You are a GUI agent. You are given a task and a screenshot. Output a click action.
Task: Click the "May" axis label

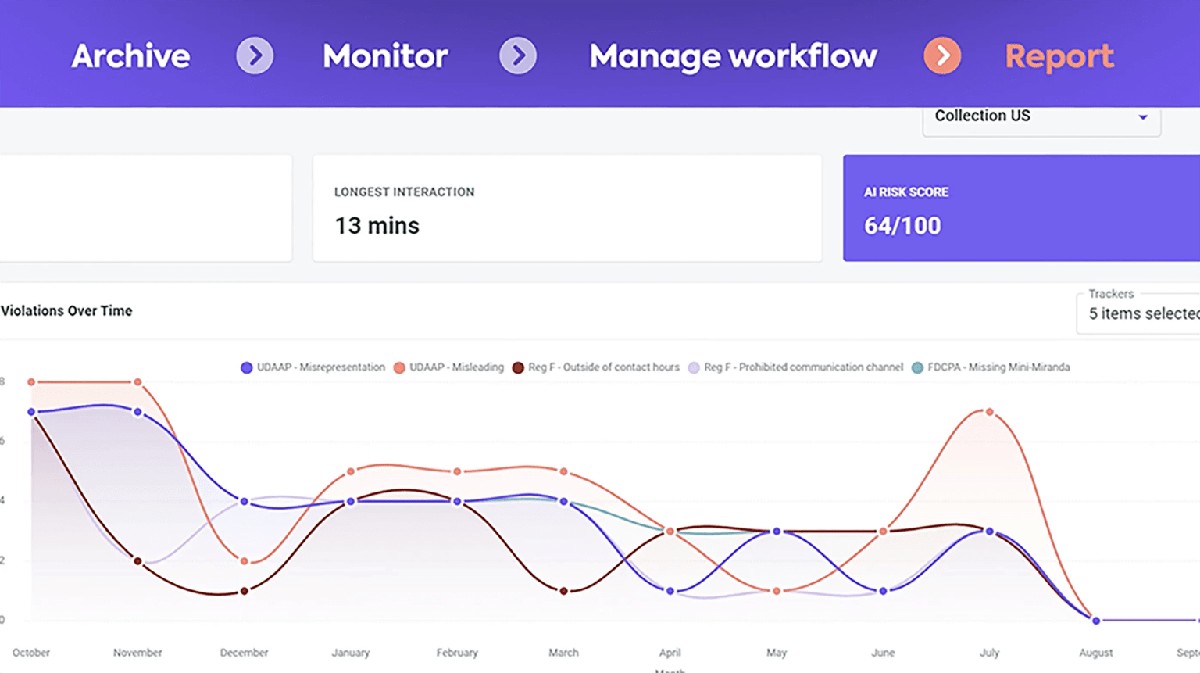[x=777, y=653]
